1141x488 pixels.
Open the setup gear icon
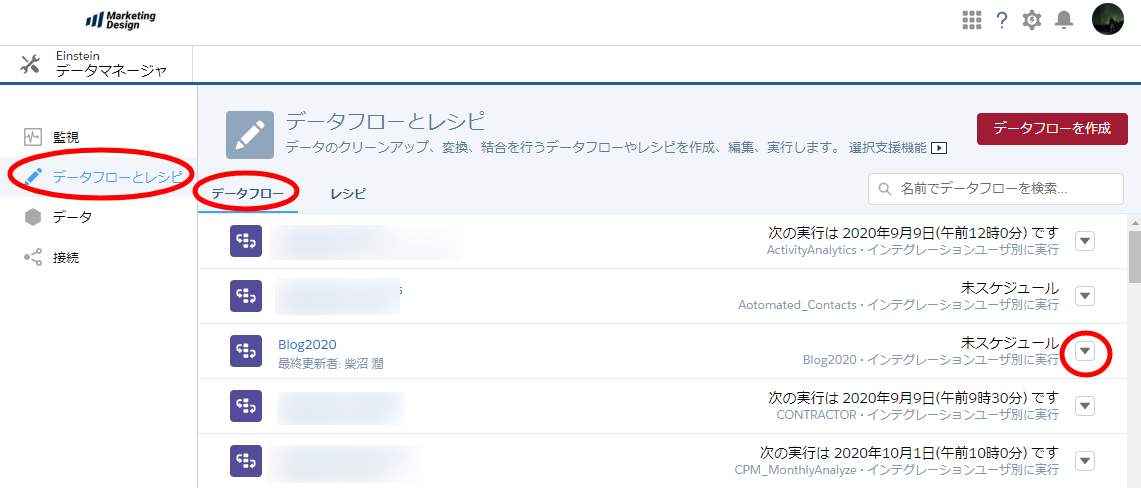click(1032, 20)
